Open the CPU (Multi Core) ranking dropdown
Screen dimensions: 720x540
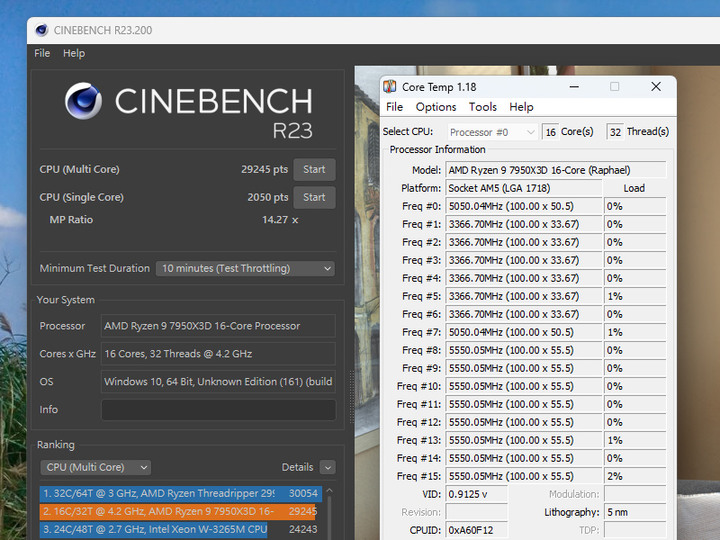coord(96,467)
